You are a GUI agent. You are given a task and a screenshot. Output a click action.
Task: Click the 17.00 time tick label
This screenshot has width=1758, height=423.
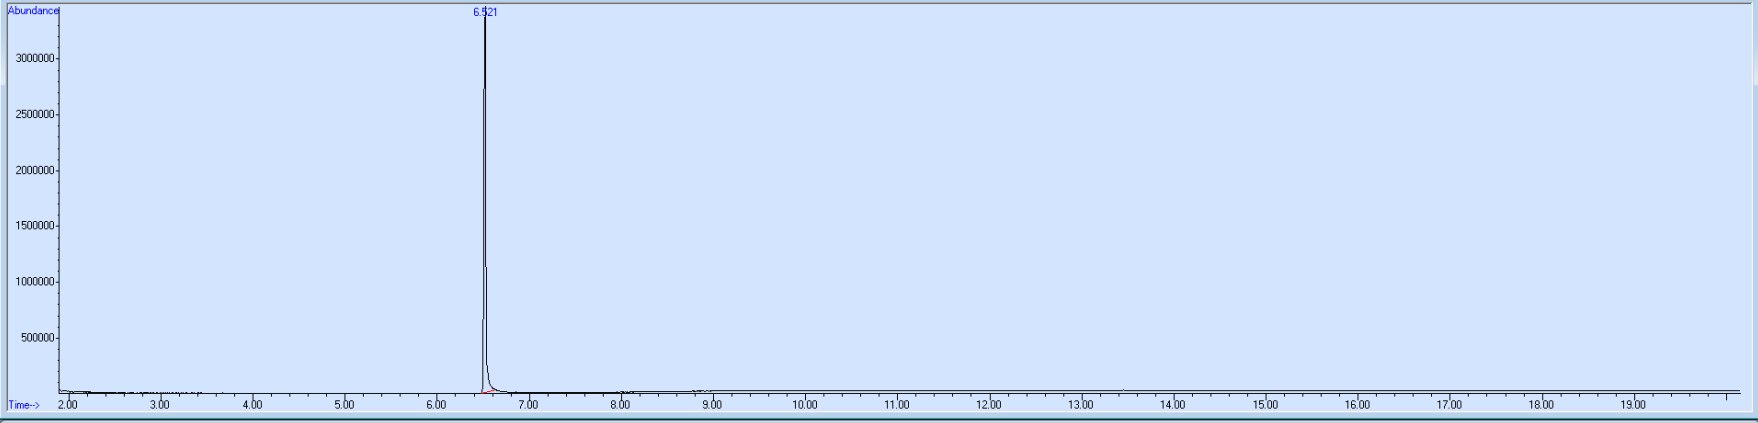pyautogui.click(x=1449, y=405)
